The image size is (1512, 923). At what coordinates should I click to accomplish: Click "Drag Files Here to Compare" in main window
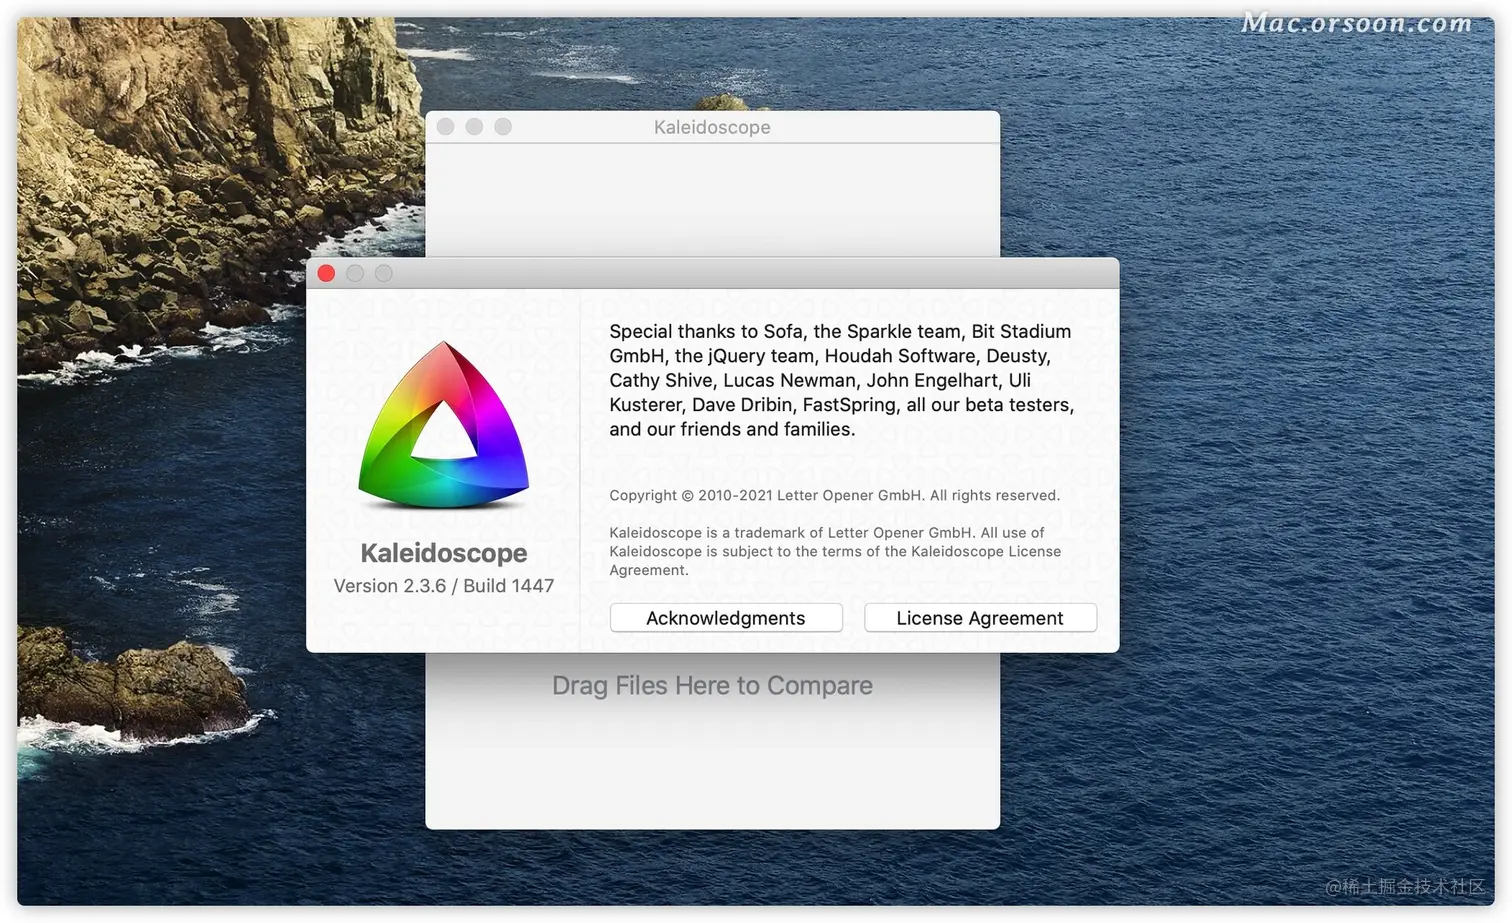coord(712,686)
